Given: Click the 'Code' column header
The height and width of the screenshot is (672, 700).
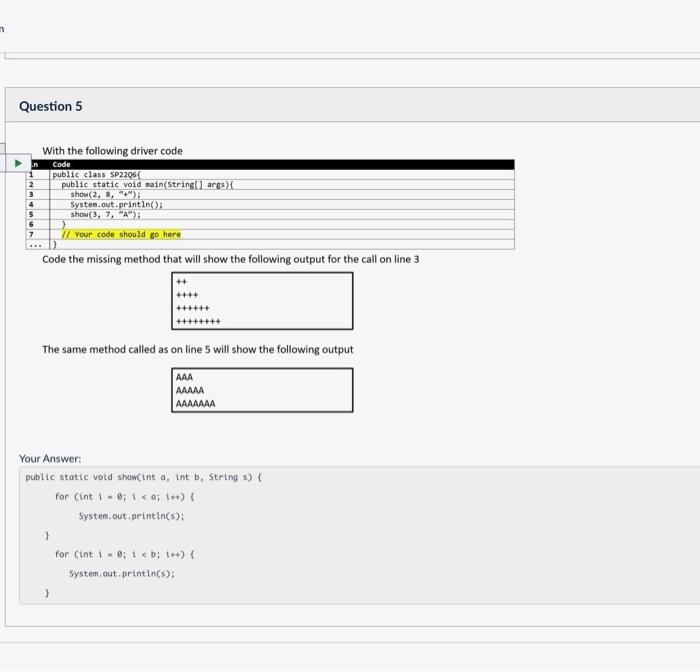Looking at the screenshot, I should pos(62,164).
